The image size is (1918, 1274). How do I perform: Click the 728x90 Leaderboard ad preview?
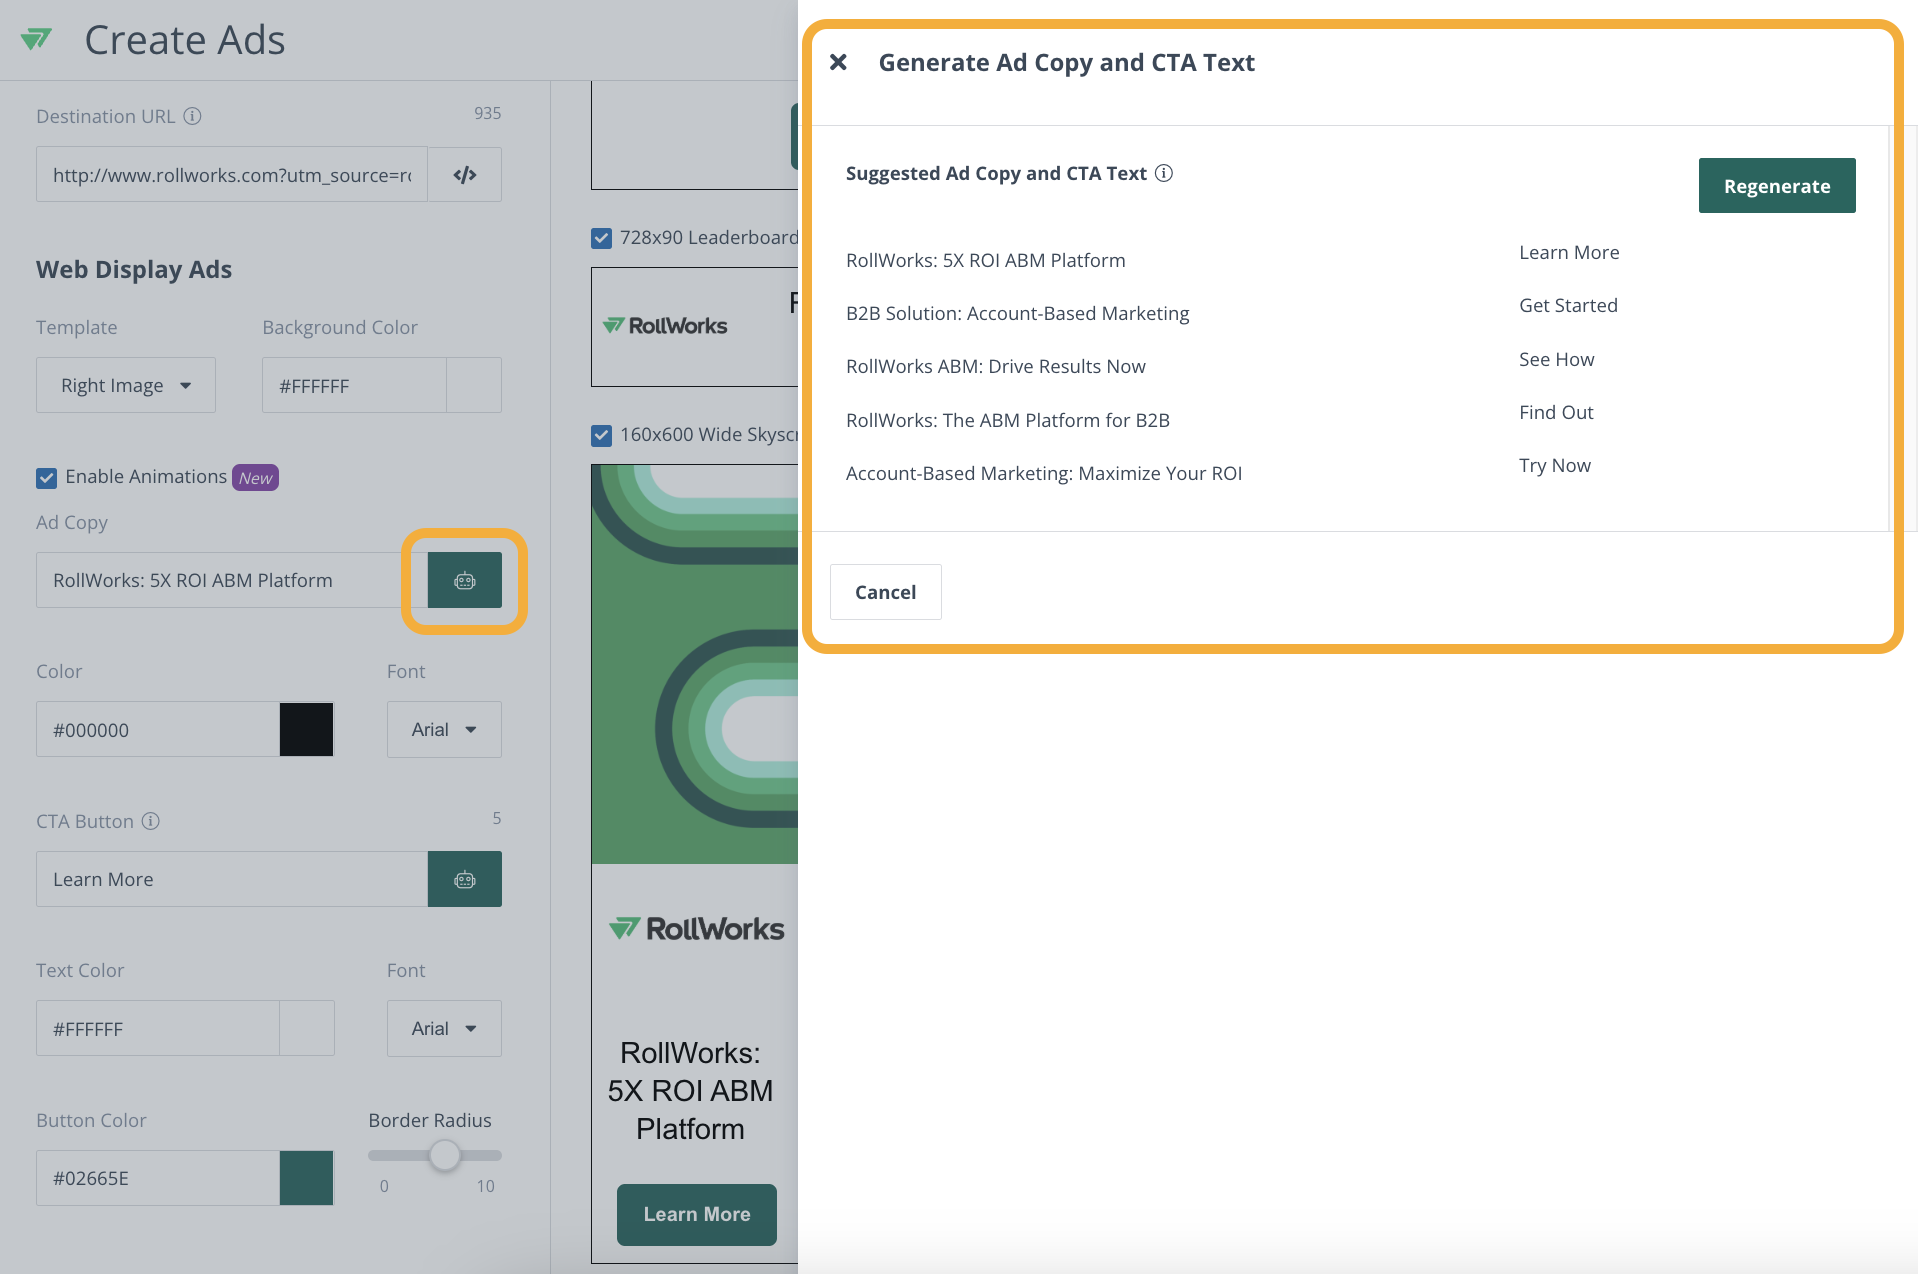click(695, 327)
